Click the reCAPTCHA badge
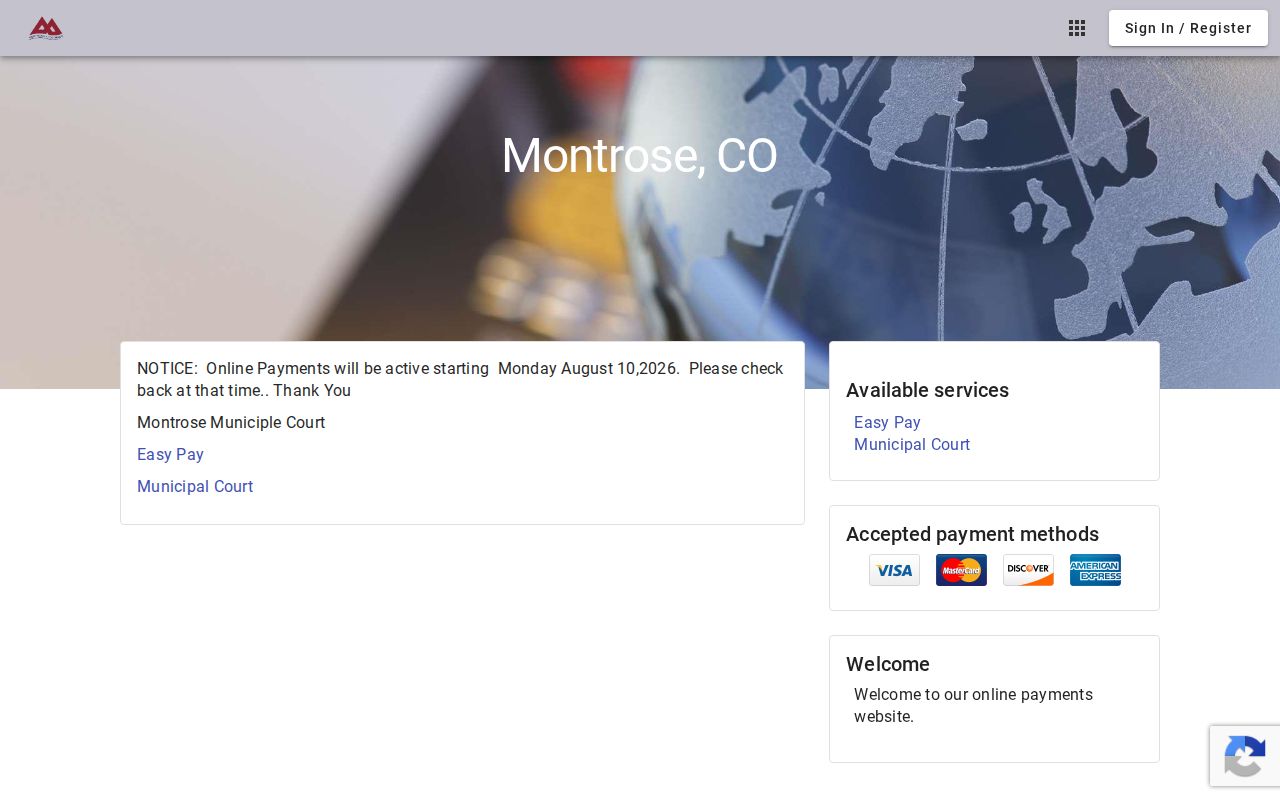The image size is (1280, 800). pyautogui.click(x=1245, y=756)
